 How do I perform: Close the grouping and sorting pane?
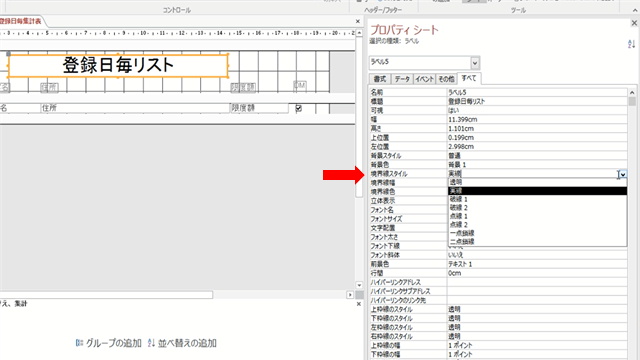coord(358,304)
